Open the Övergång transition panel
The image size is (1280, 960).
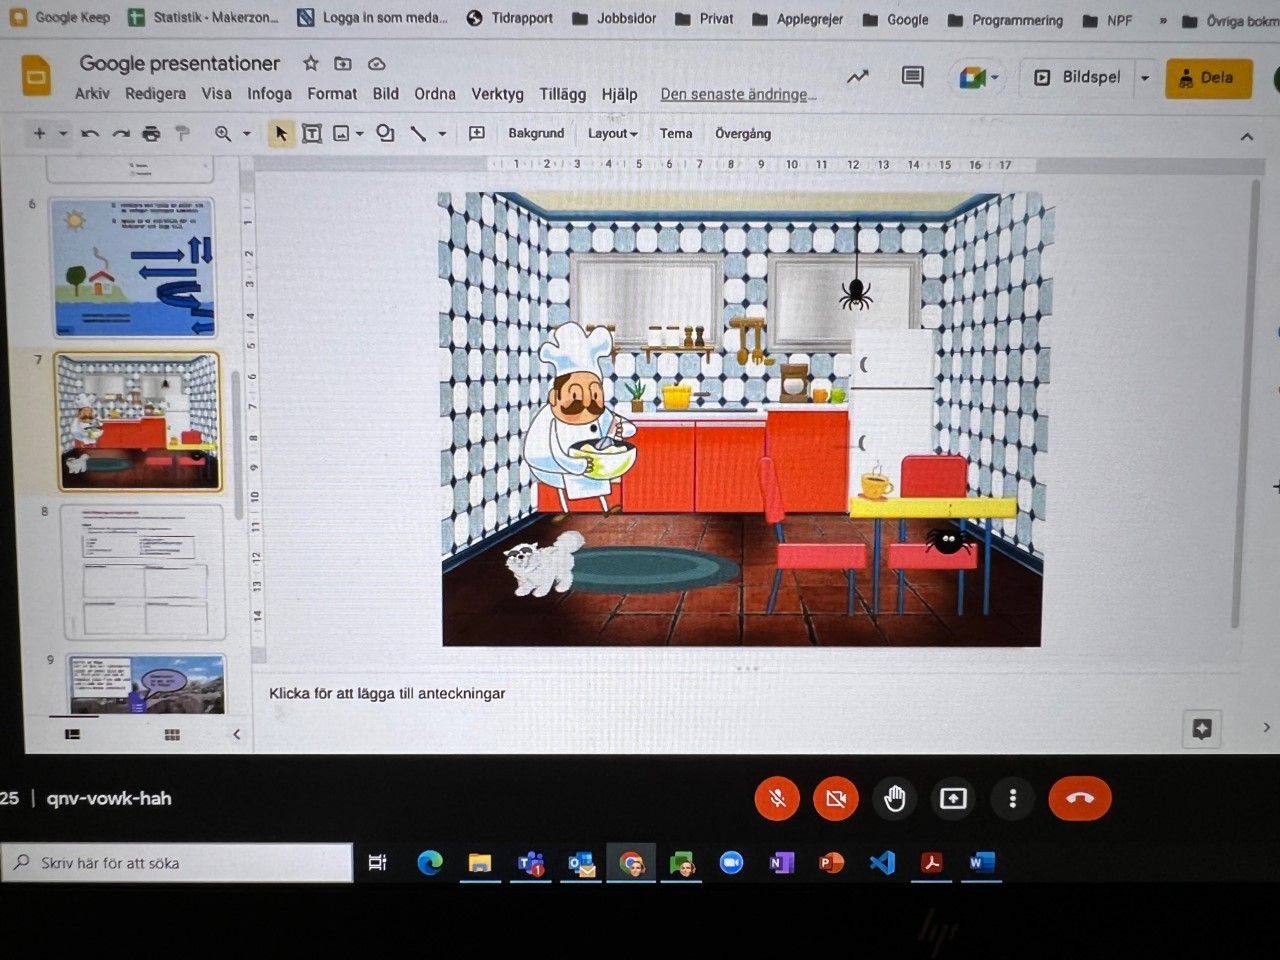743,133
